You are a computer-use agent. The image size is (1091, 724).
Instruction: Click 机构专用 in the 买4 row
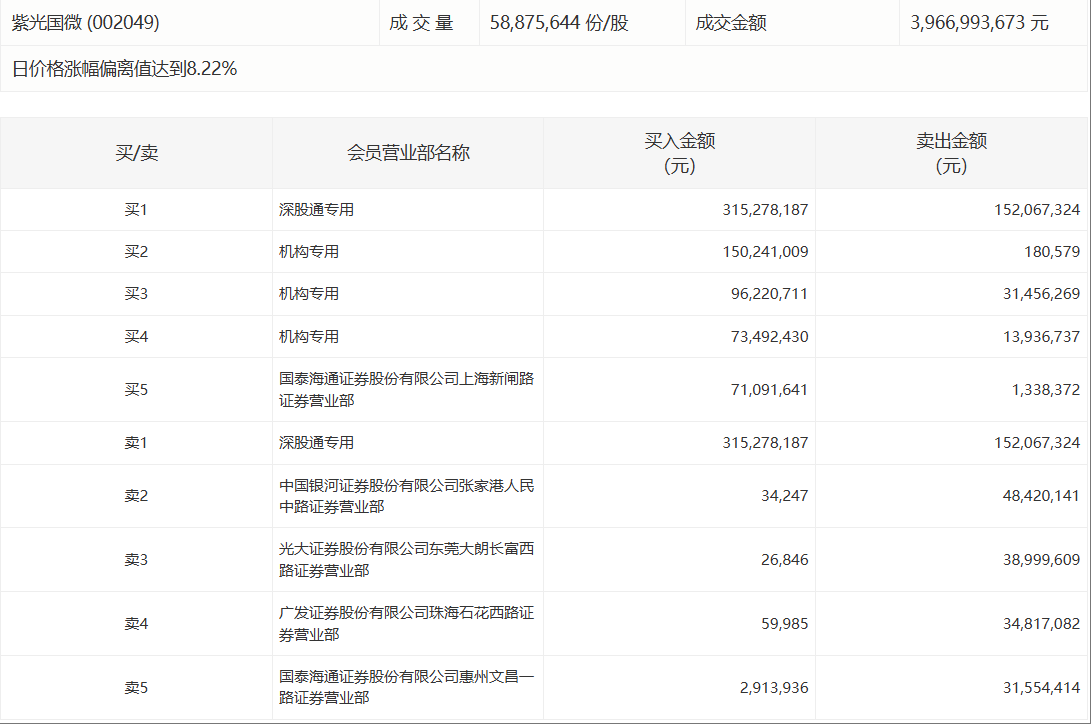309,337
